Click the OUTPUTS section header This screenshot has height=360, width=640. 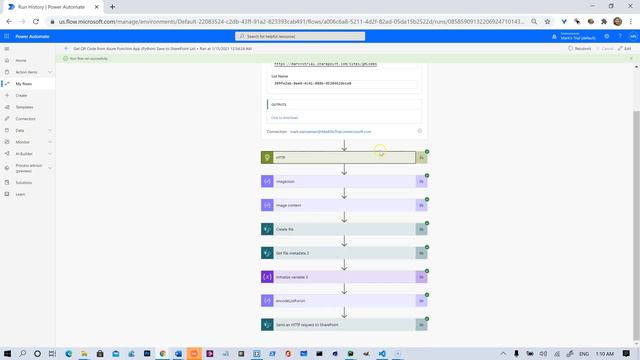click(344, 104)
